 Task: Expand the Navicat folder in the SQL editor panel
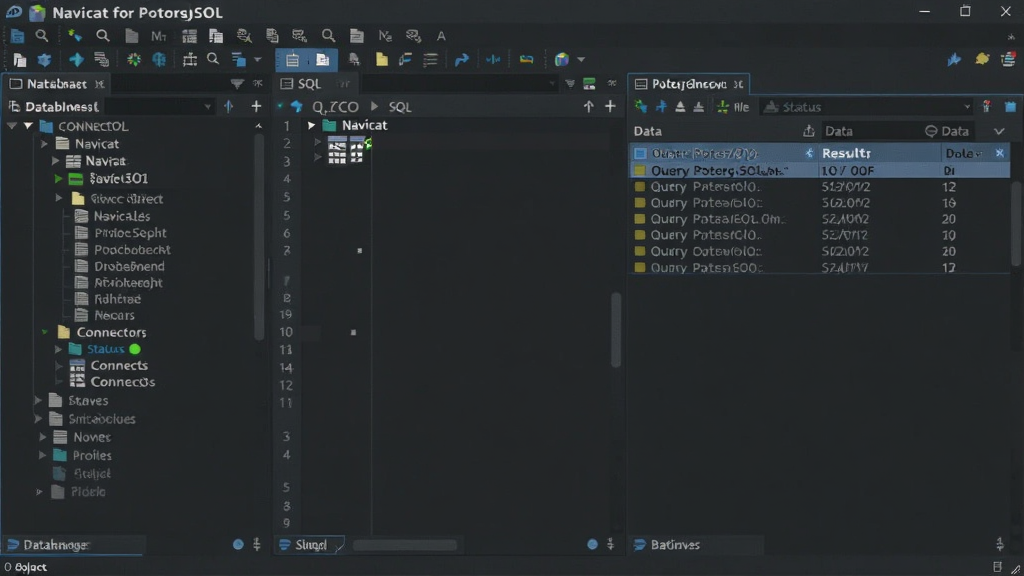tap(312, 125)
